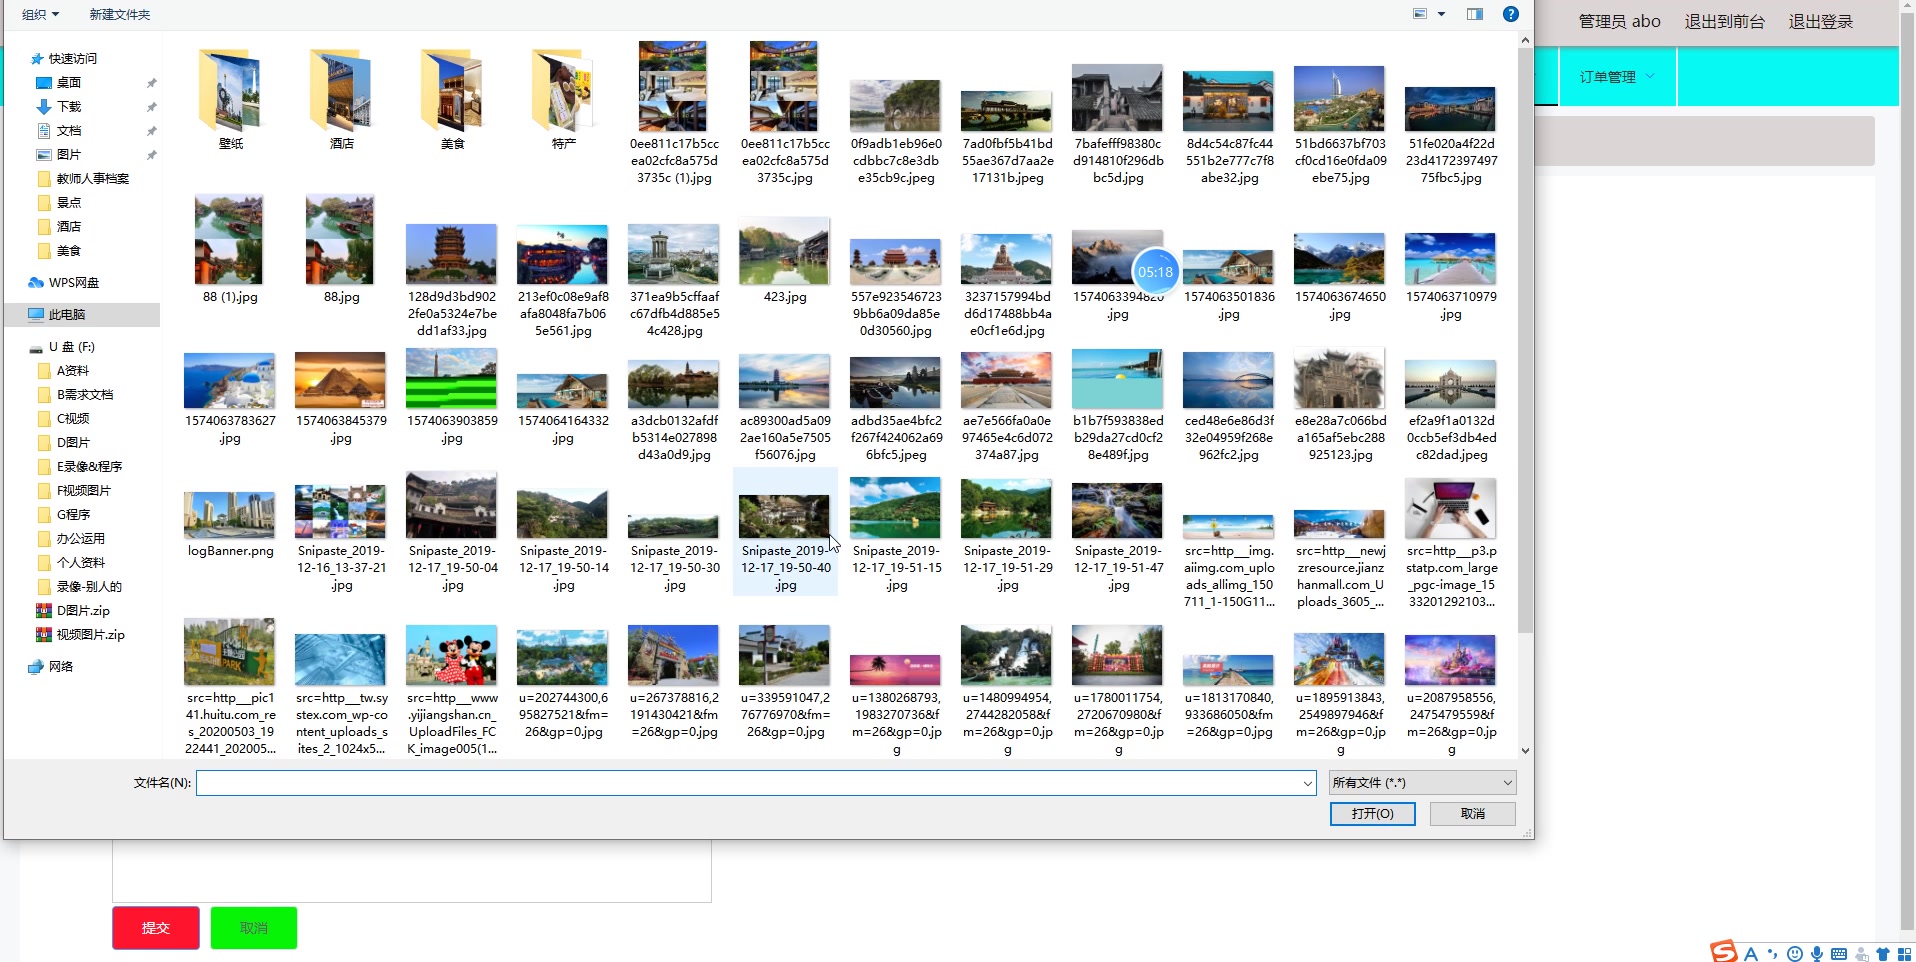Click 新建文件夹 in the toolbar
The height and width of the screenshot is (962, 1916).
click(120, 15)
